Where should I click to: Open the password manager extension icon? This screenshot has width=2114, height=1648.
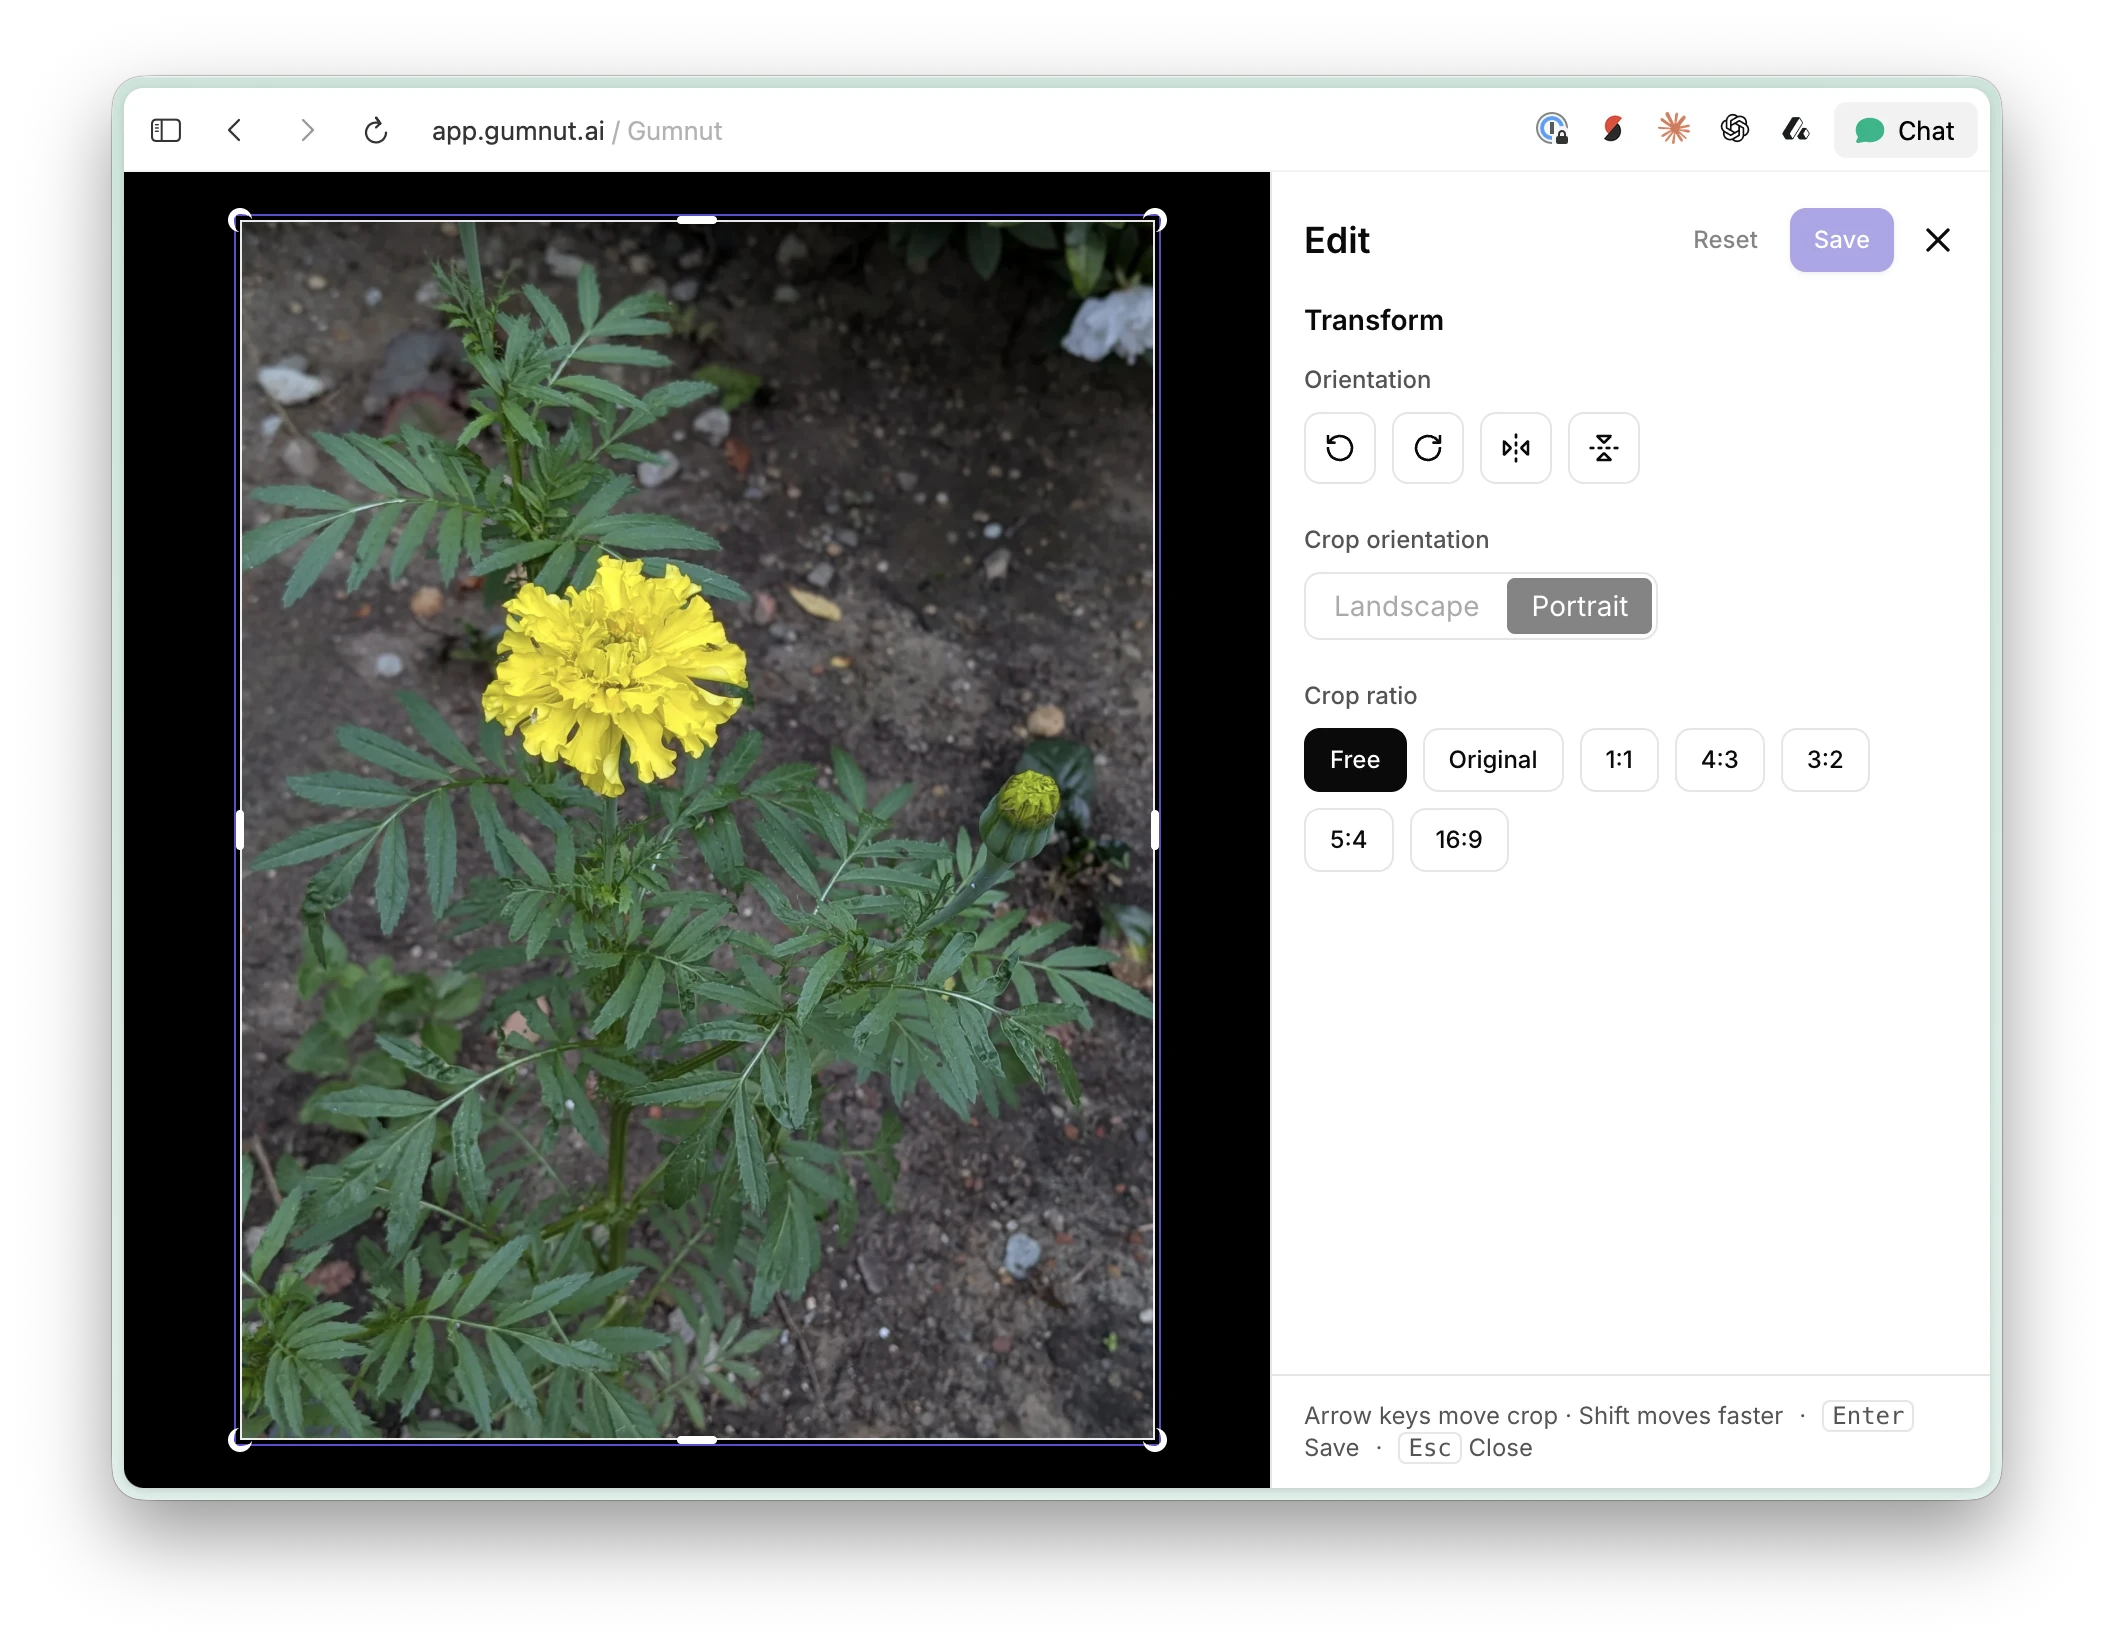pos(1552,130)
